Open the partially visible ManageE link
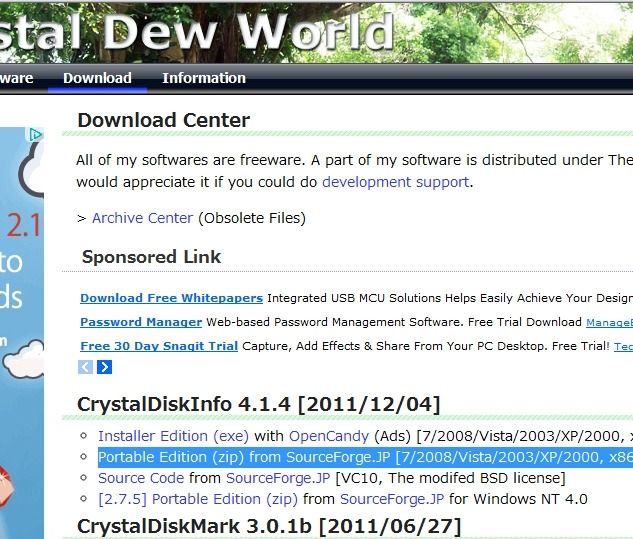The width and height of the screenshot is (633, 539). [609, 323]
